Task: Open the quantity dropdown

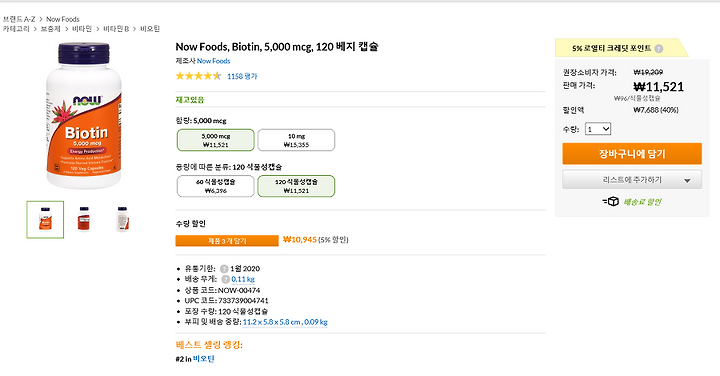Action: click(598, 129)
